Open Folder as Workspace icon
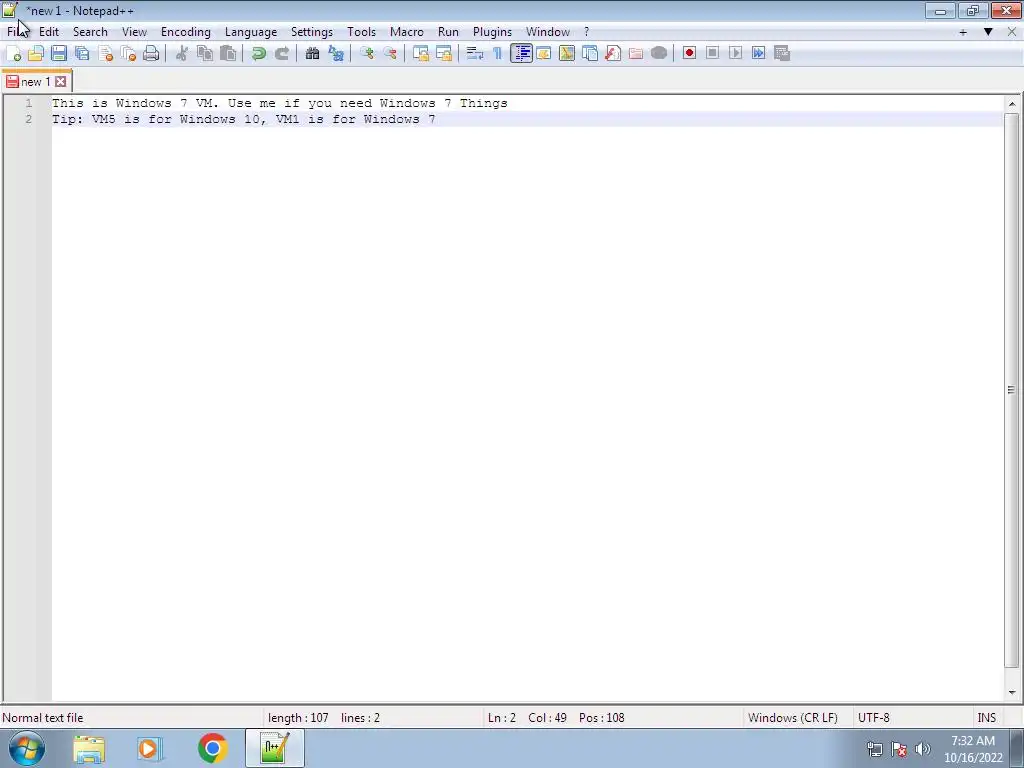This screenshot has height=768, width=1024. pyautogui.click(x=635, y=54)
